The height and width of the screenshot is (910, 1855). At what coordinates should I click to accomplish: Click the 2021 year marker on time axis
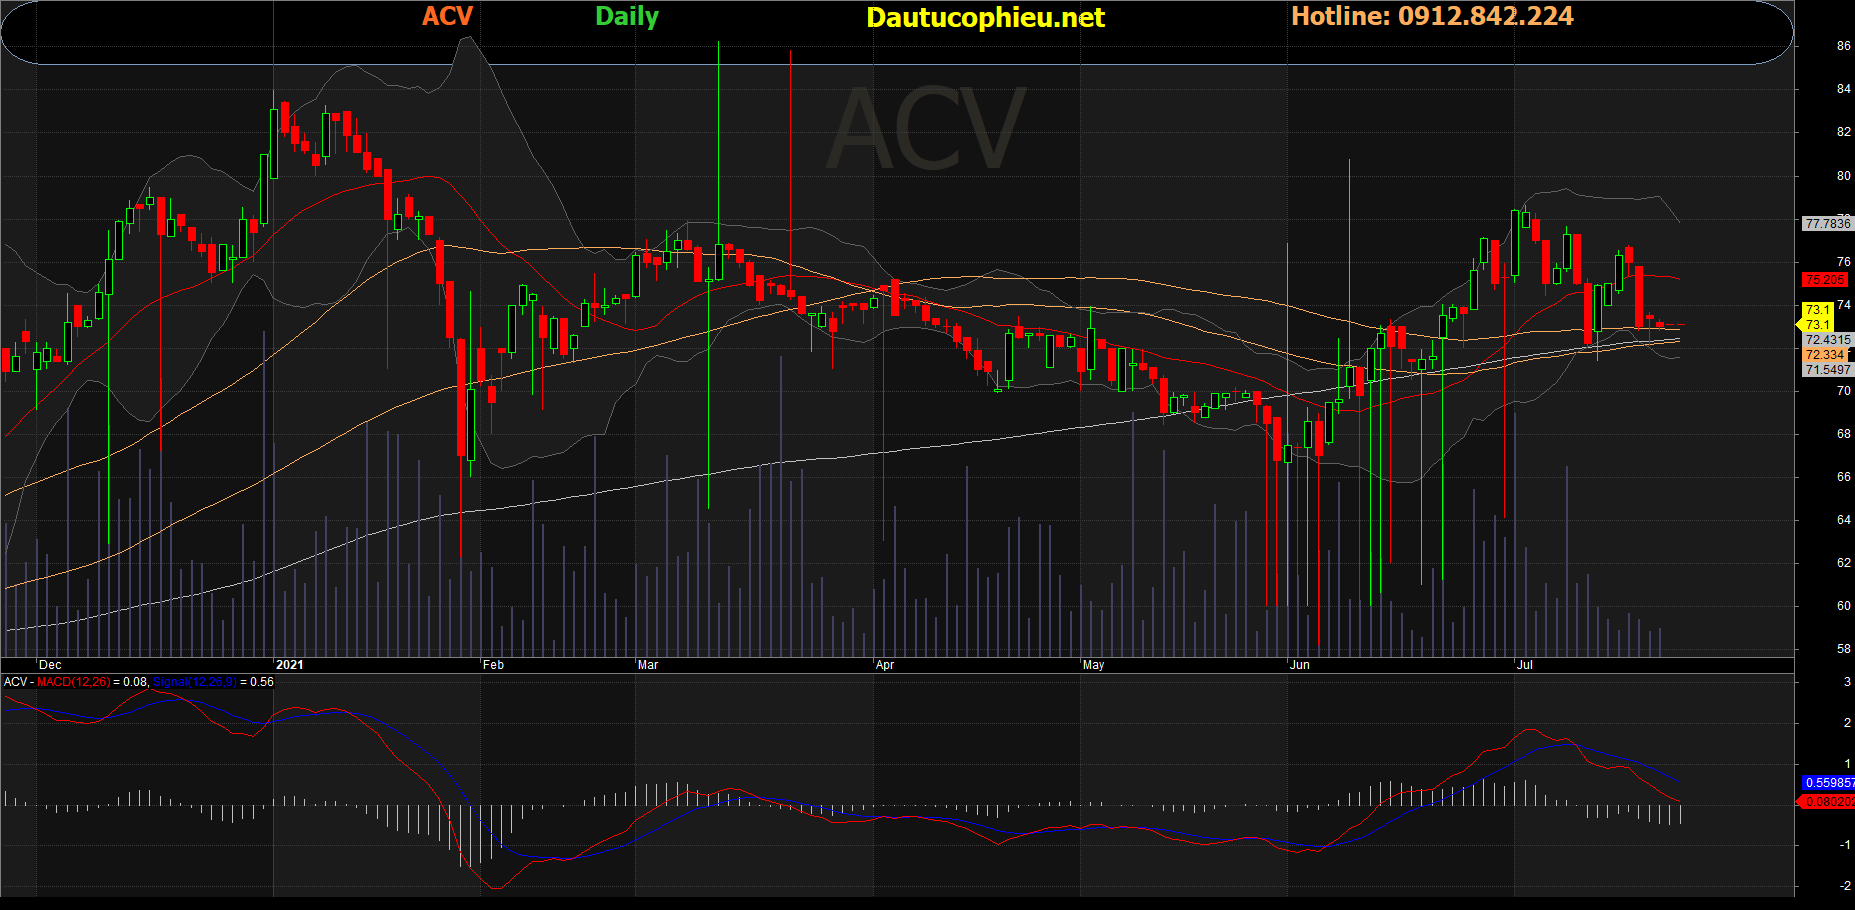point(289,665)
